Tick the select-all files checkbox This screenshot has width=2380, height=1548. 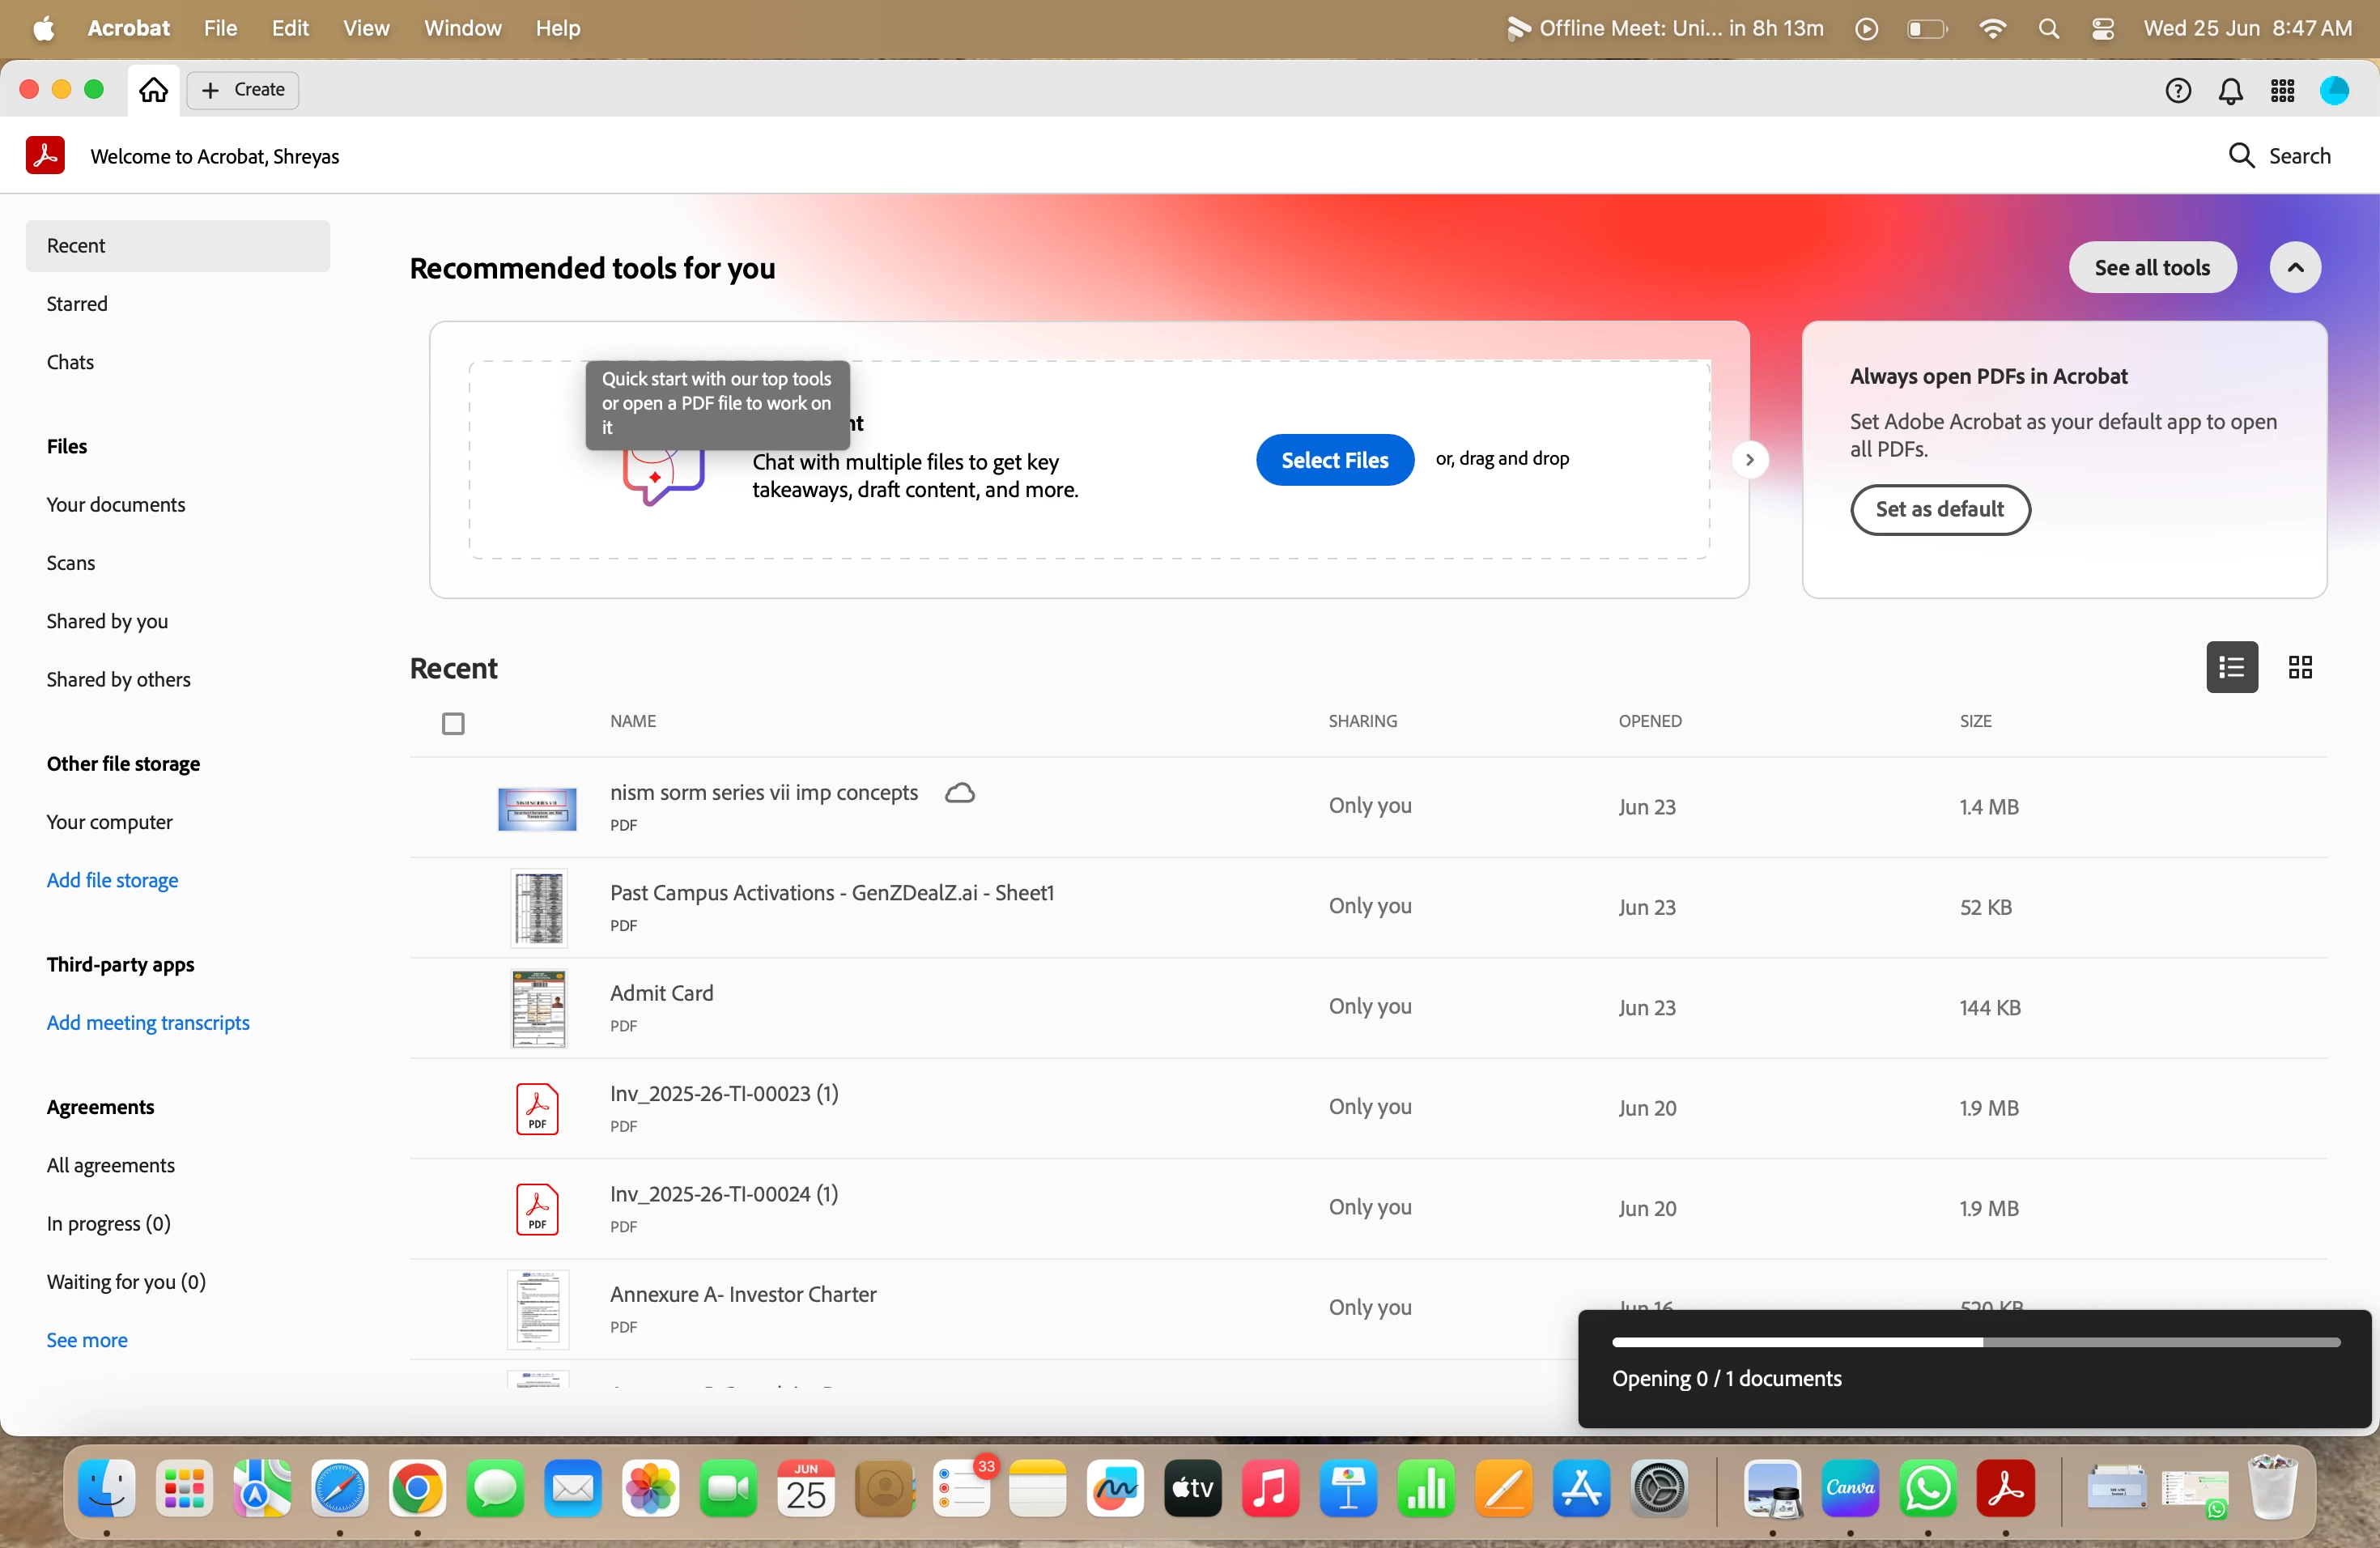coord(453,723)
